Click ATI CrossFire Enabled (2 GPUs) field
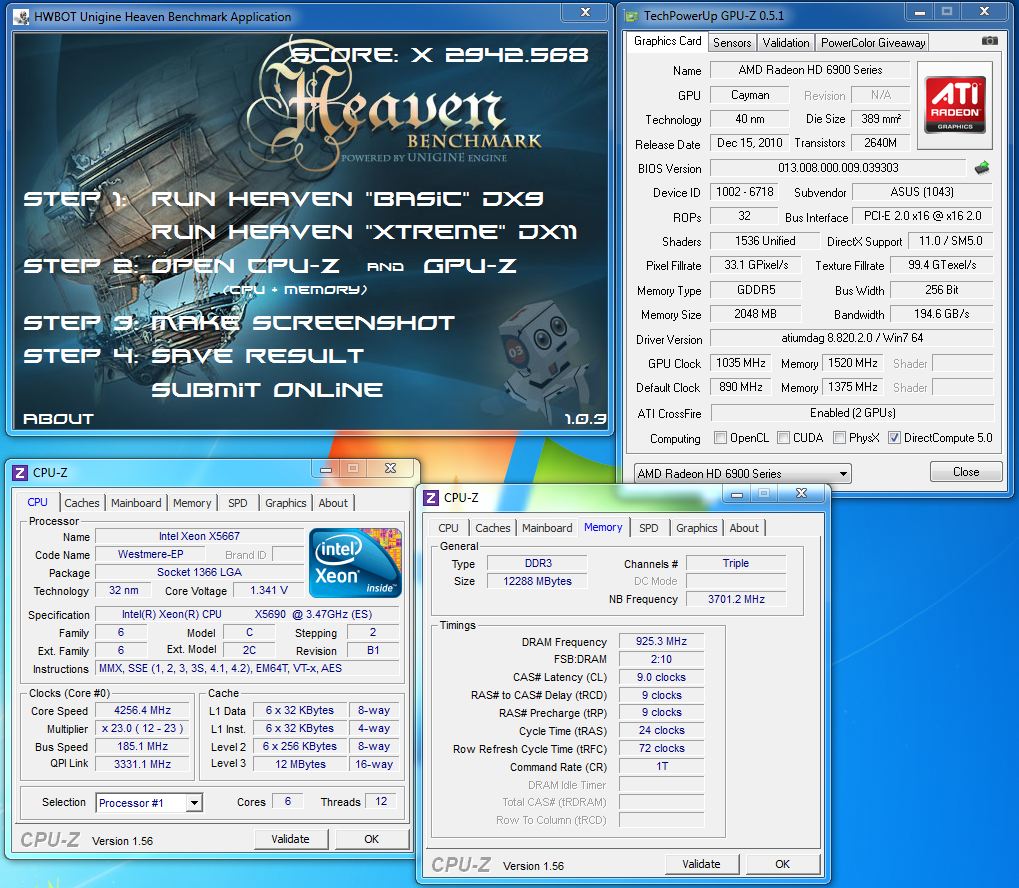The height and width of the screenshot is (888, 1019). pos(852,413)
